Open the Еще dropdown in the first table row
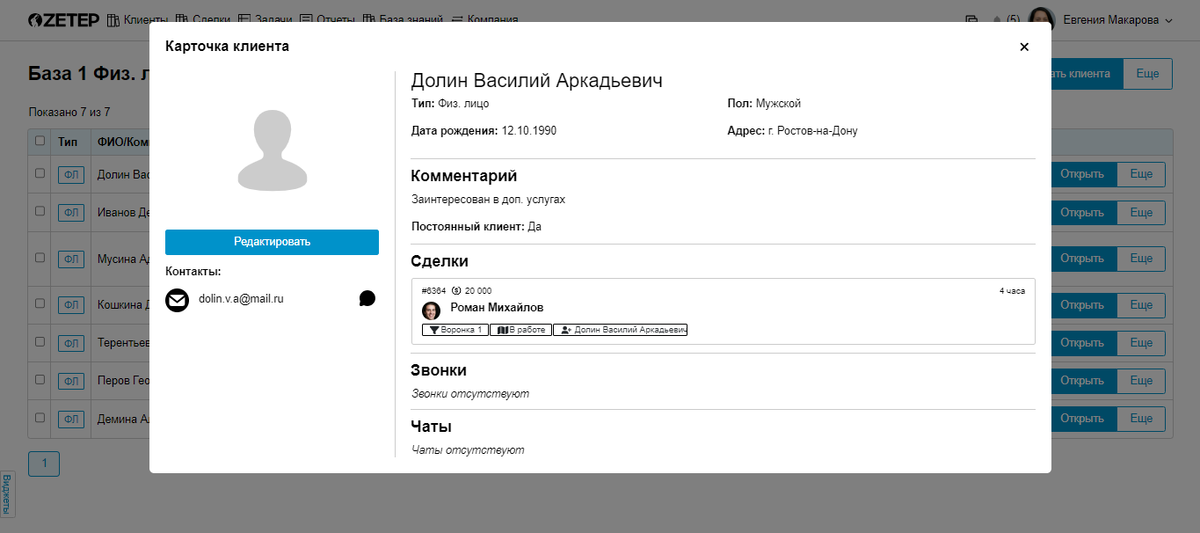The height and width of the screenshot is (533, 1200). coord(1141,174)
